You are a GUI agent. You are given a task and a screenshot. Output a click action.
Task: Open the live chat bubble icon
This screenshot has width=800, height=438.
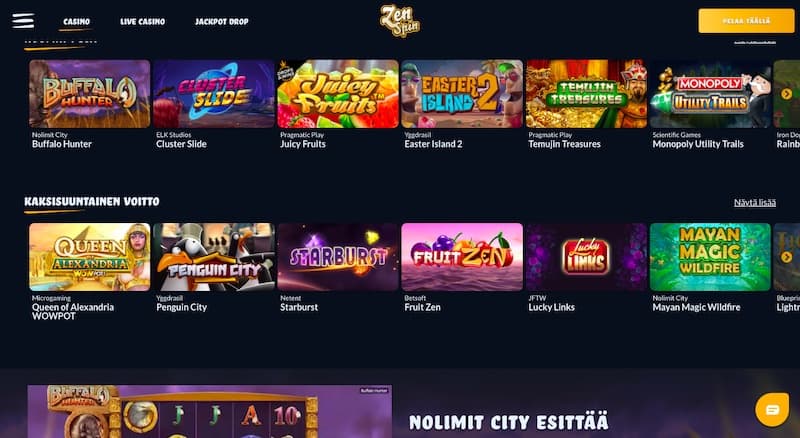click(x=772, y=409)
